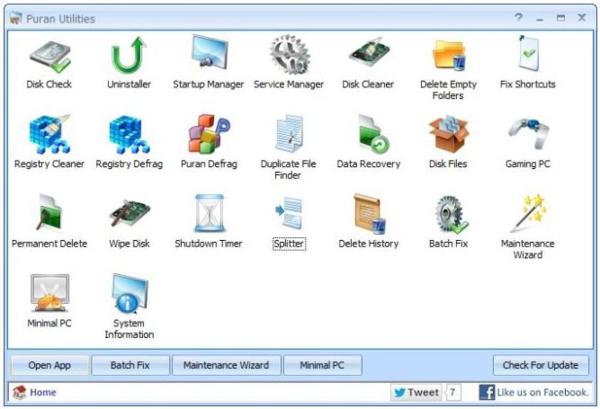Click the Disk Files box icon
Screen dimensions: 600x409
tap(449, 135)
